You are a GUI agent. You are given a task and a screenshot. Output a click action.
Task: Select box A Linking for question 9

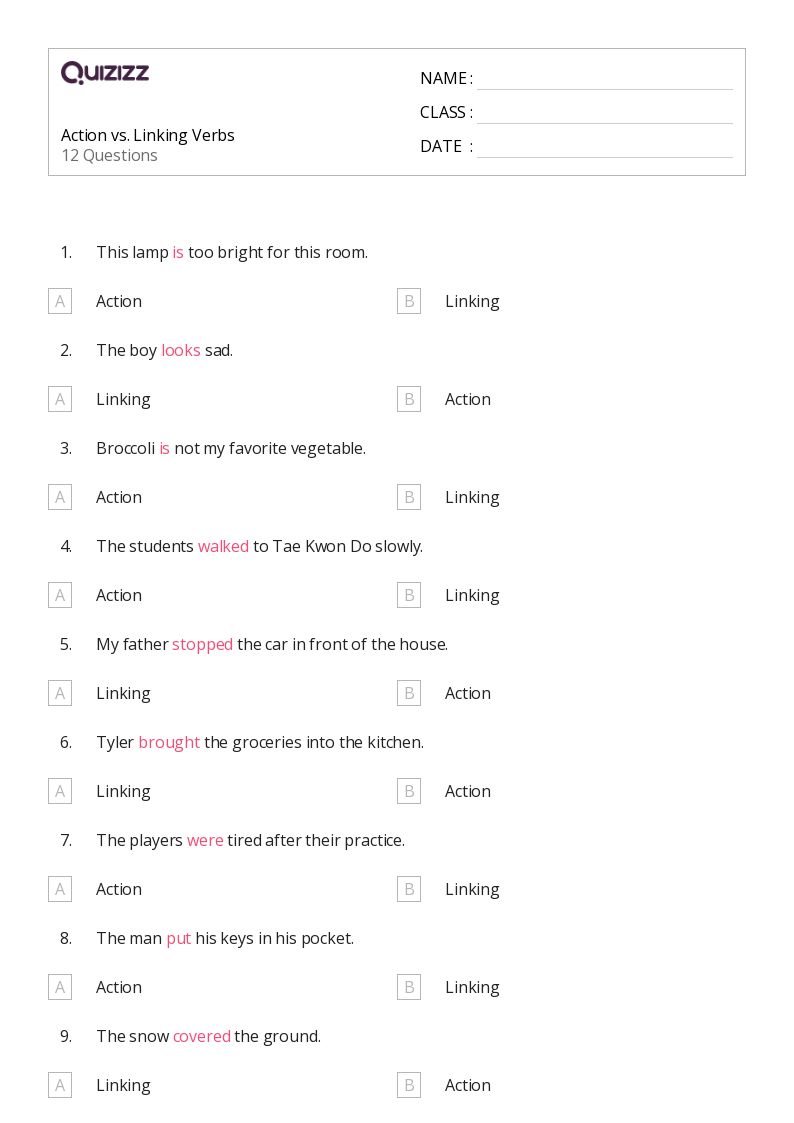60,1086
